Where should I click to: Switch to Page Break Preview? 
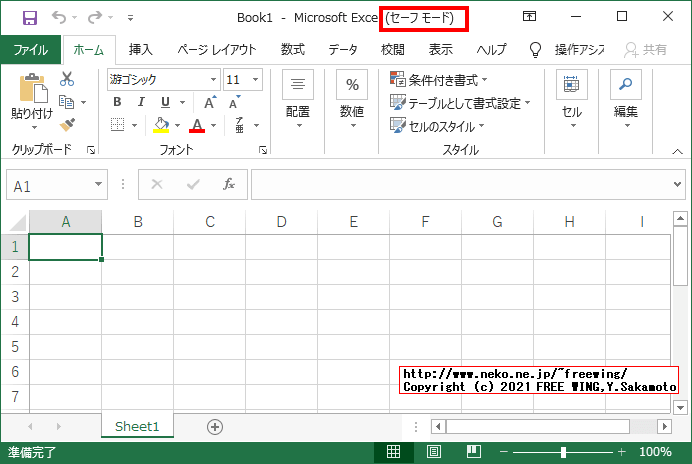(474, 452)
